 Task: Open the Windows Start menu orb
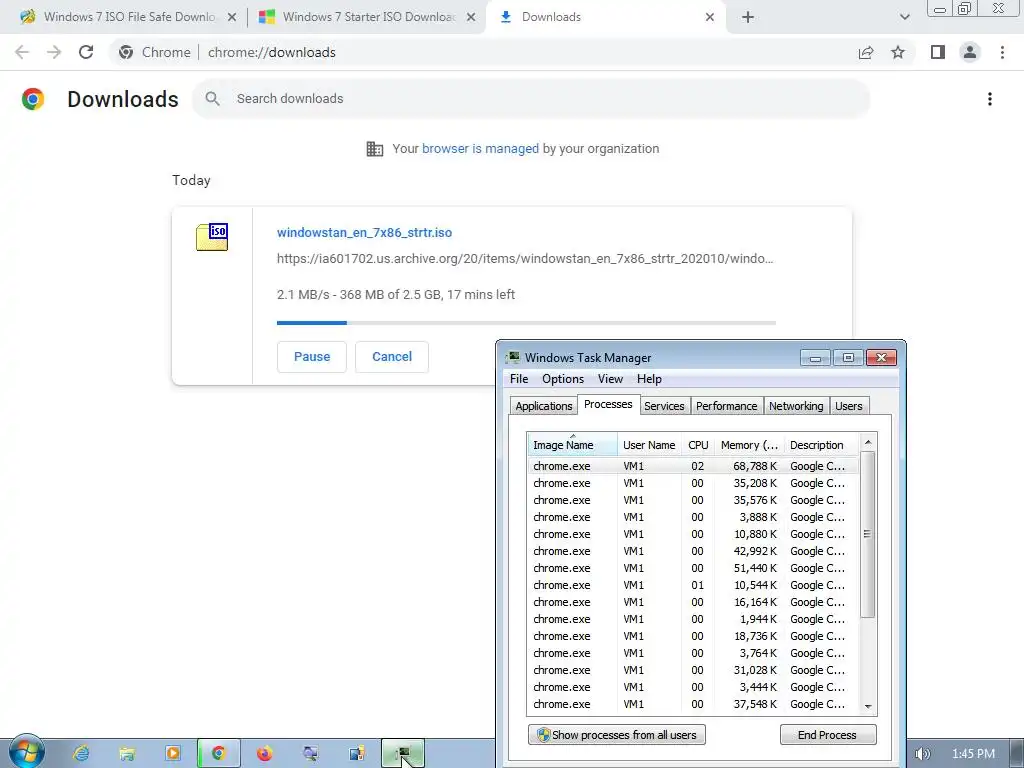(x=27, y=752)
